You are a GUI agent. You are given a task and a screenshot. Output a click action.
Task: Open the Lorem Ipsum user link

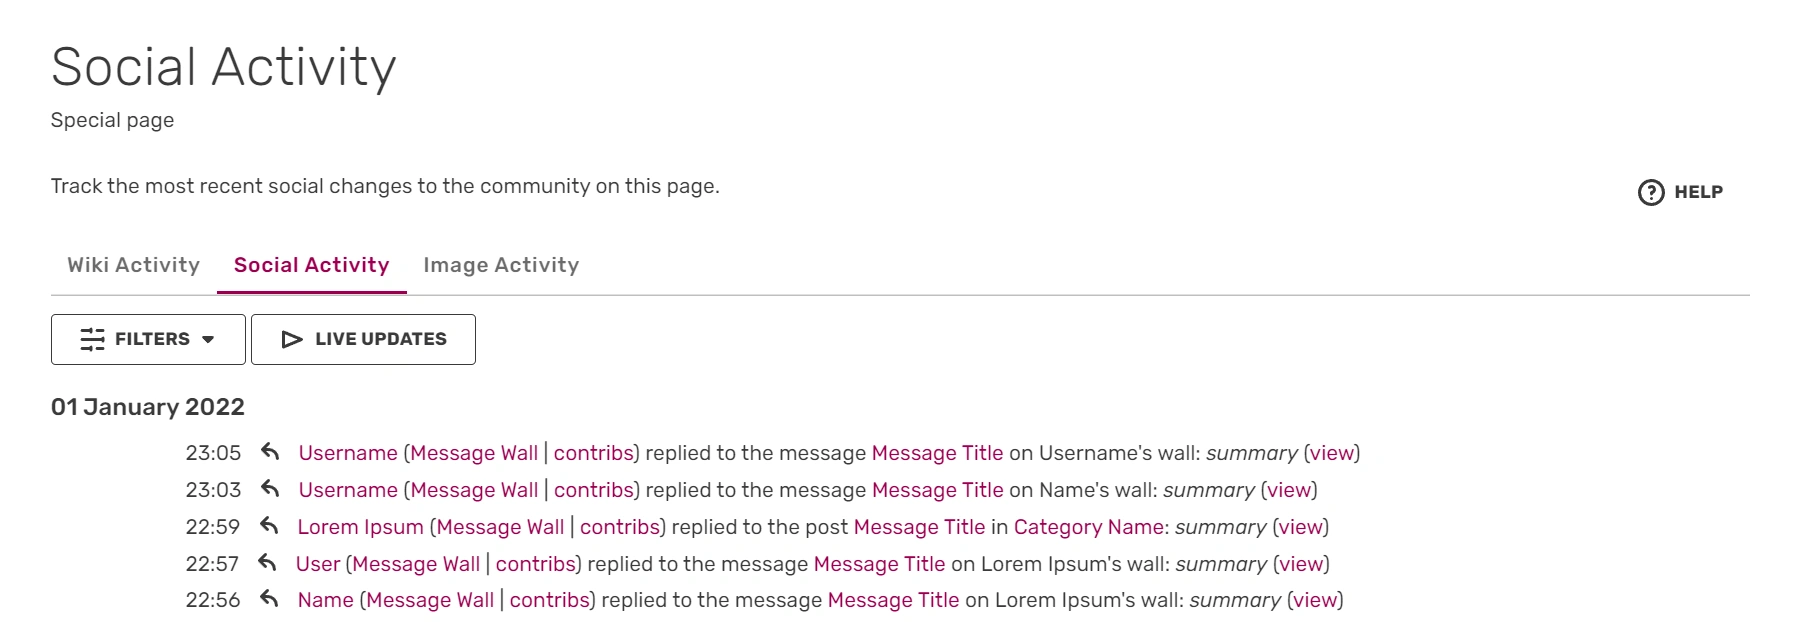tap(360, 527)
